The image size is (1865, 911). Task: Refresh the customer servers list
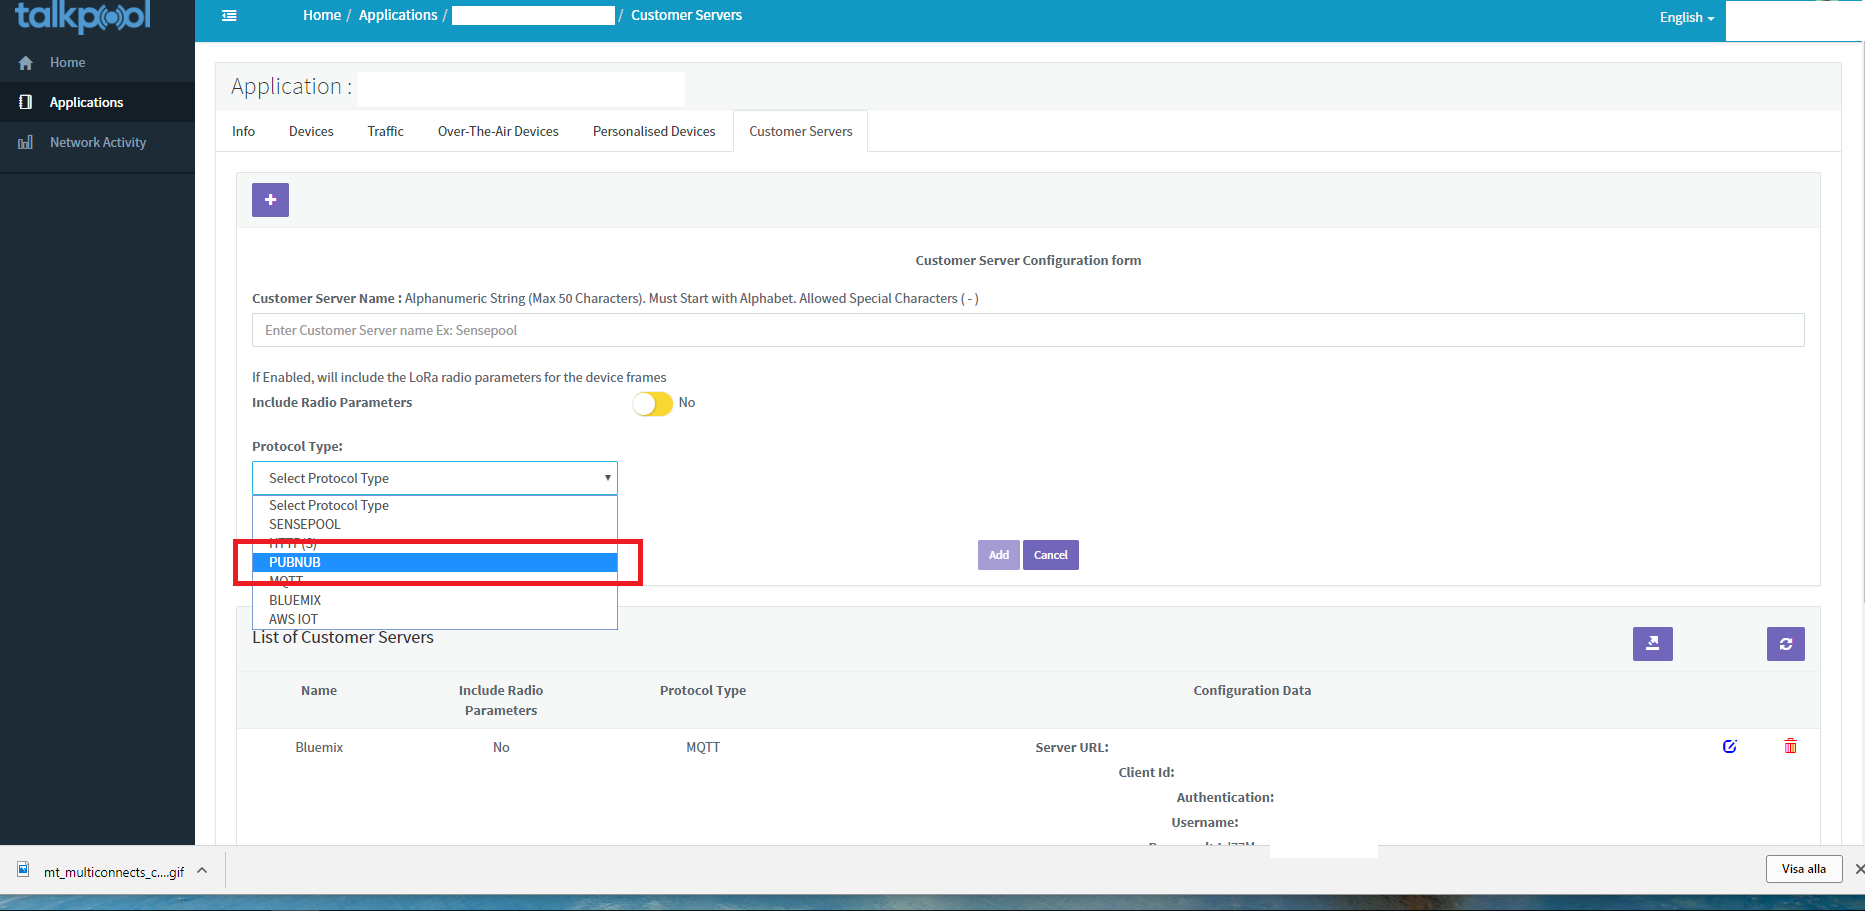click(x=1786, y=644)
